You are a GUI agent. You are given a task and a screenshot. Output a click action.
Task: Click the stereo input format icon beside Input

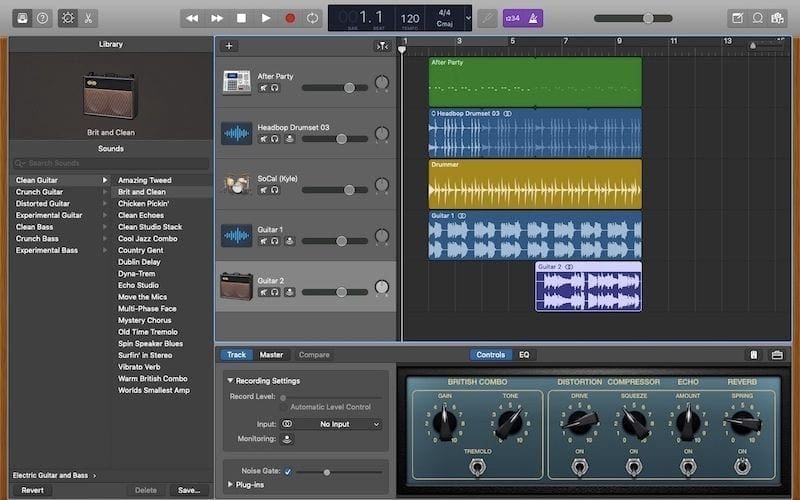coord(287,424)
